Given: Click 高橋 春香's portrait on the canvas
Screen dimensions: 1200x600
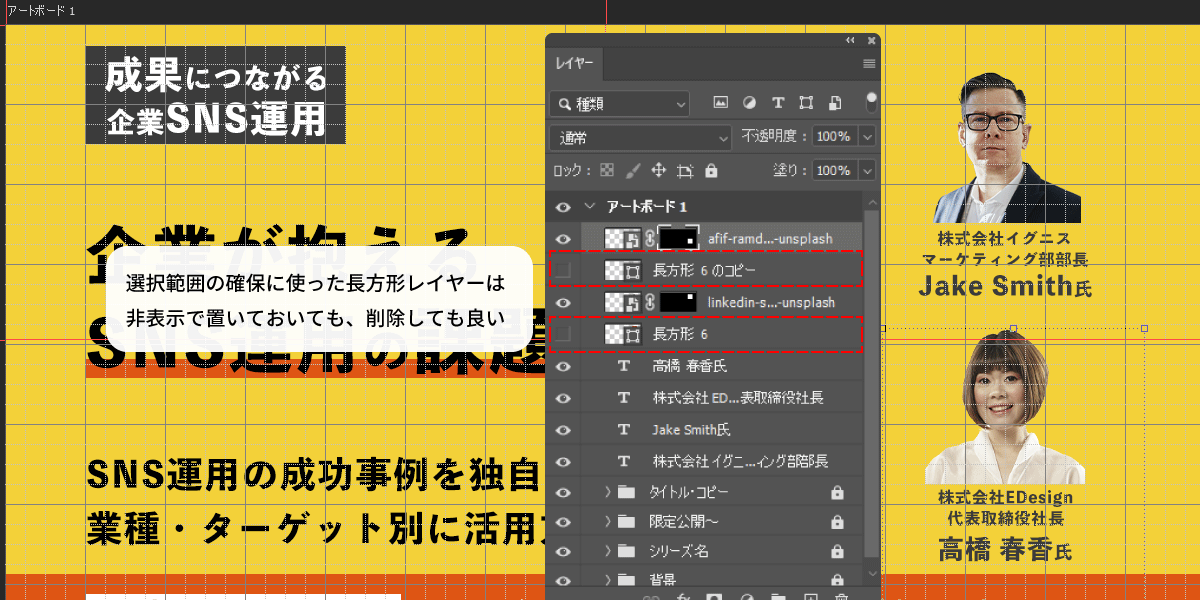Looking at the screenshot, I should (1005, 408).
